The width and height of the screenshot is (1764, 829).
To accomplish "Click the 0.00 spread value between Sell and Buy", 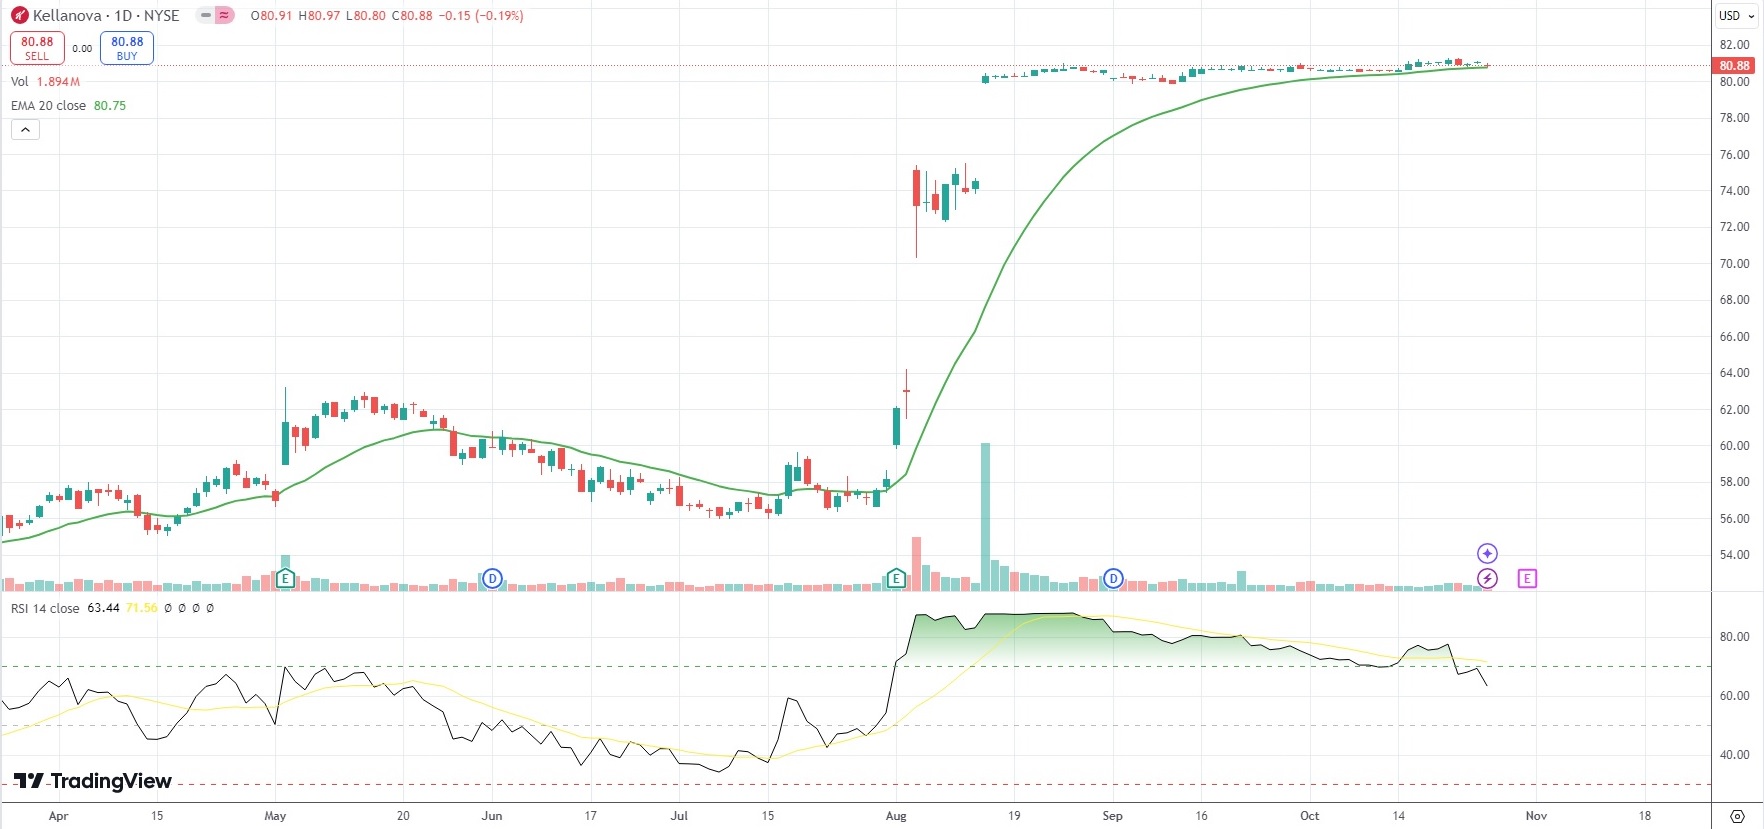I will pos(82,48).
